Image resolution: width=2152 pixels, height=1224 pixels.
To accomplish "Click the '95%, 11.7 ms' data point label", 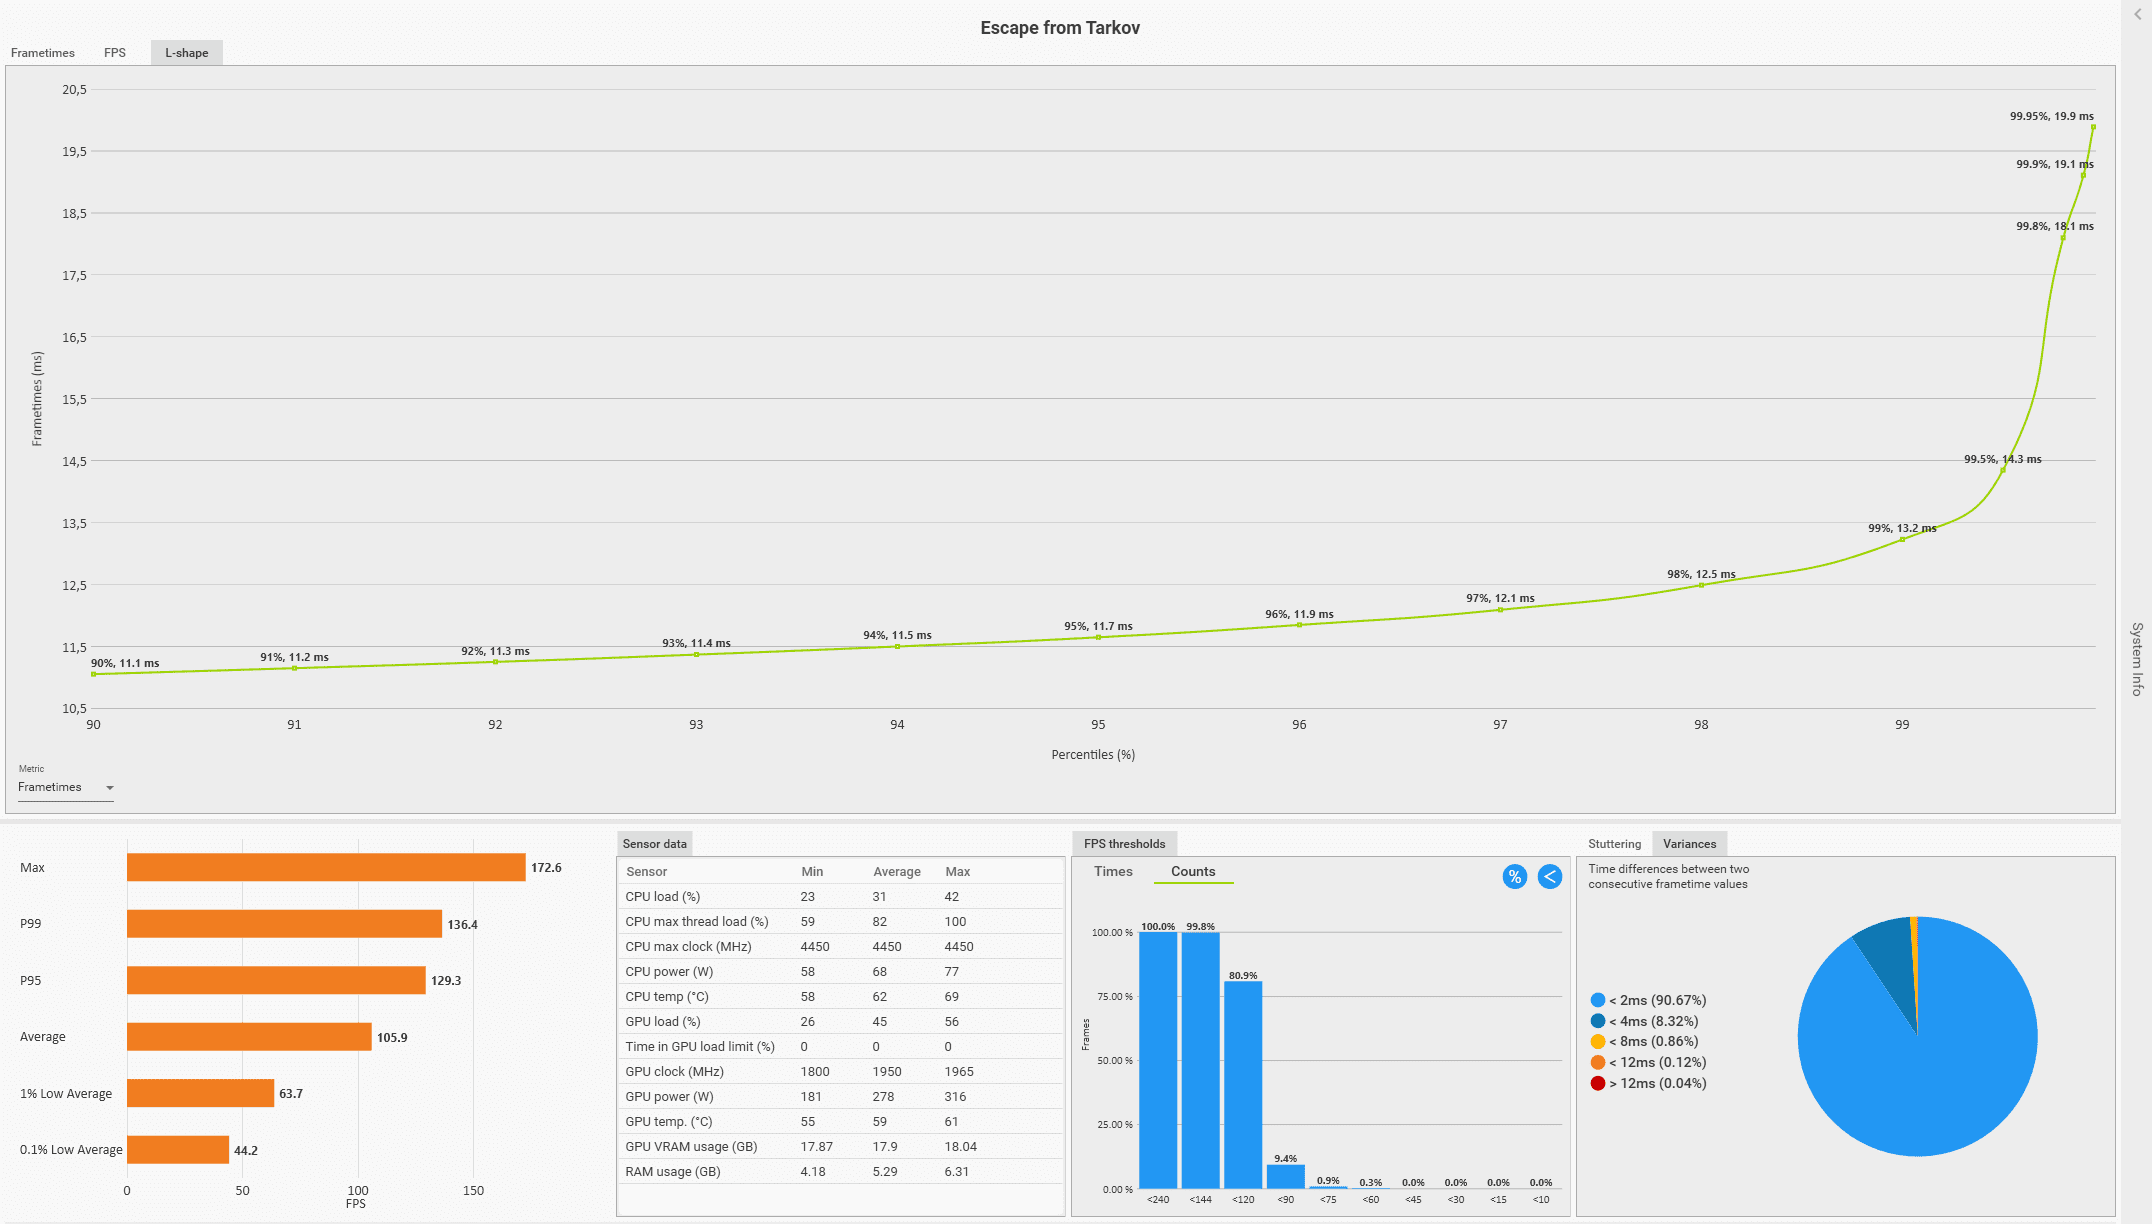I will 1098,626.
